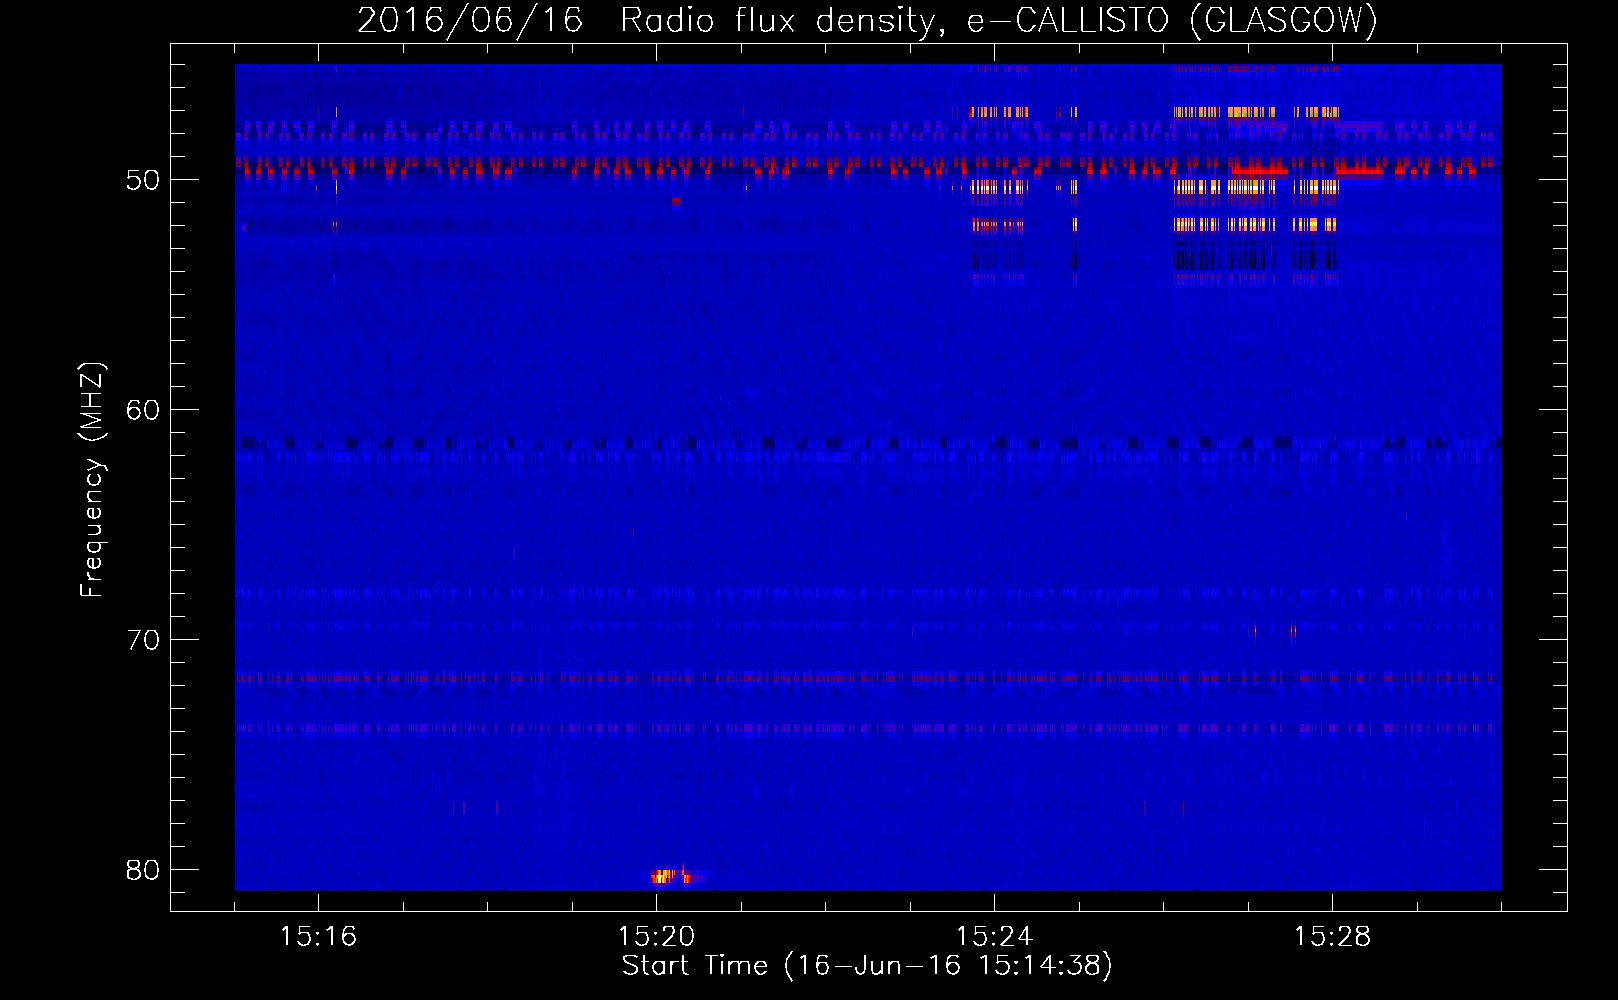Click the long red streak right of 15:28
The height and width of the screenshot is (1000, 1618).
(x=1359, y=172)
